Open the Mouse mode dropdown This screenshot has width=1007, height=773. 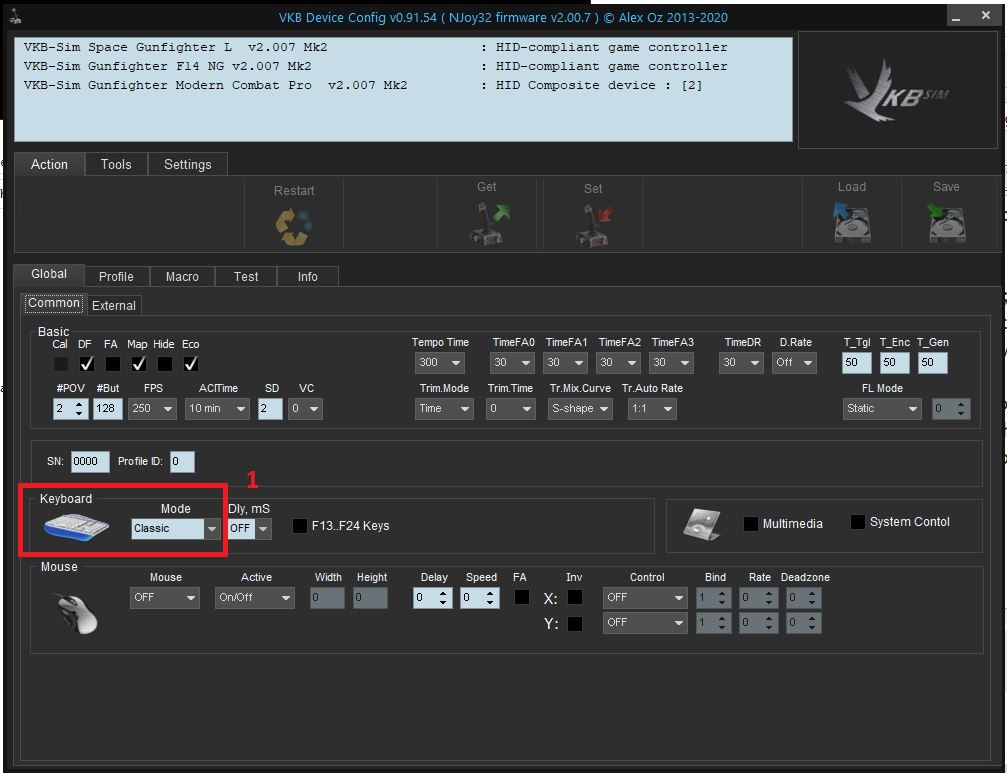pyautogui.click(x=164, y=598)
